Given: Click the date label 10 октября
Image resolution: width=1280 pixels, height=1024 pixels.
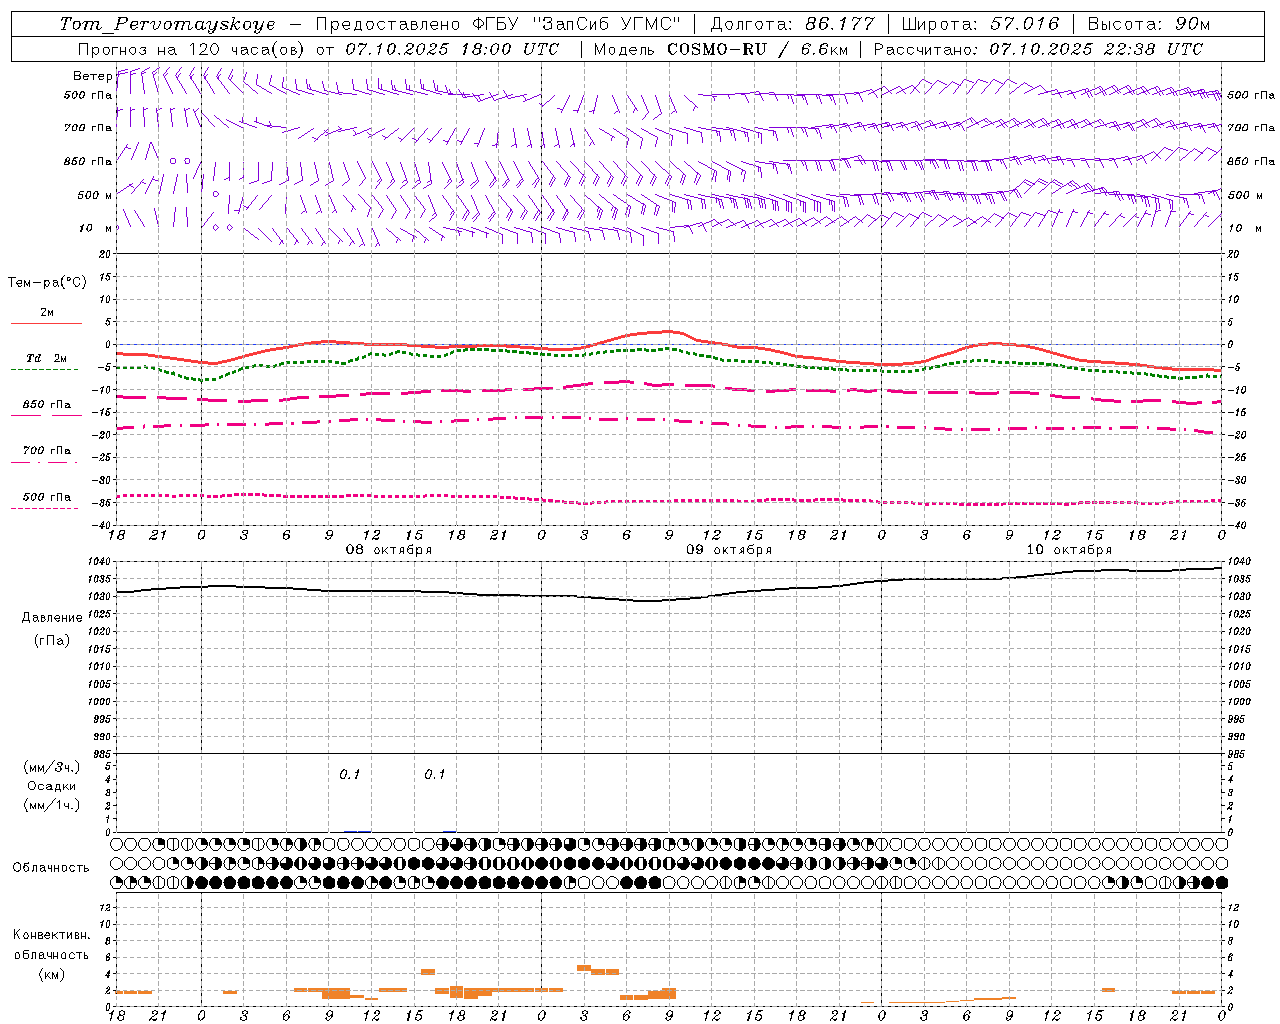Looking at the screenshot, I should pos(1069,550).
